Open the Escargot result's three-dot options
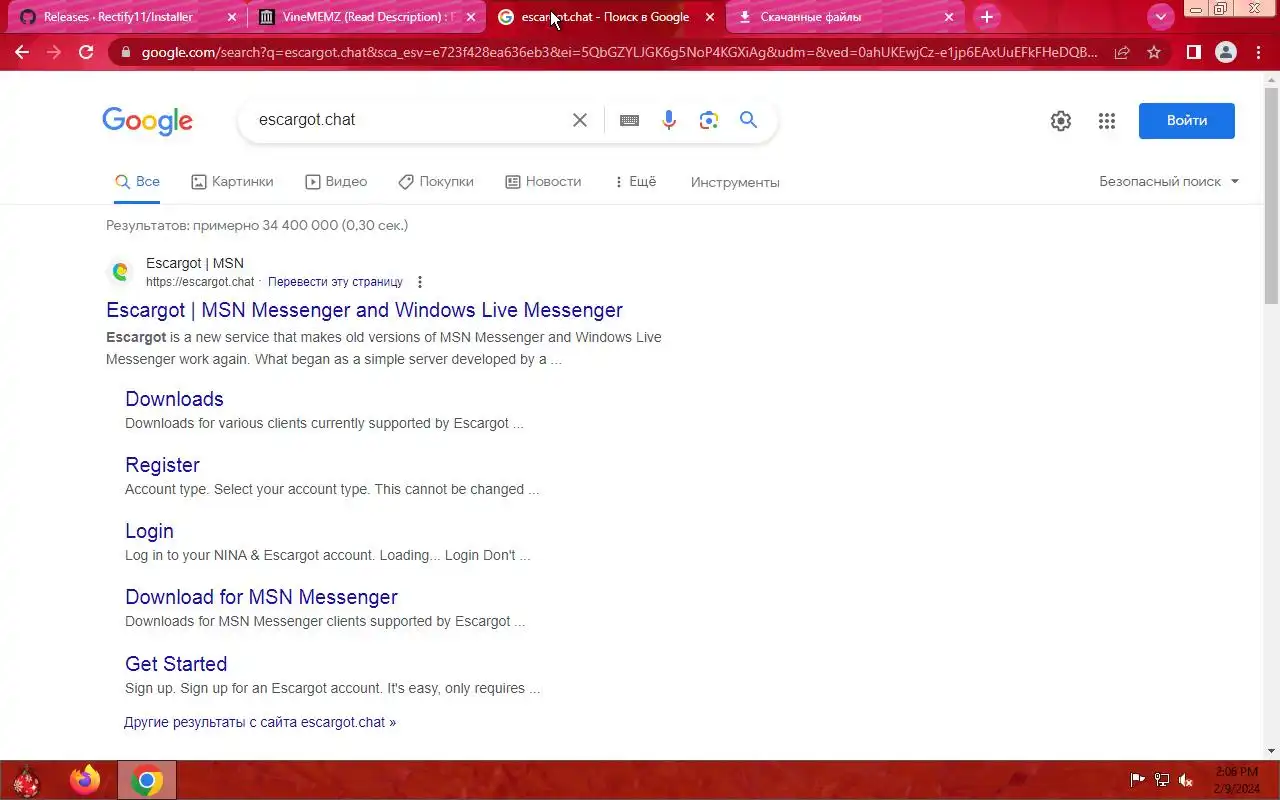 (x=420, y=282)
